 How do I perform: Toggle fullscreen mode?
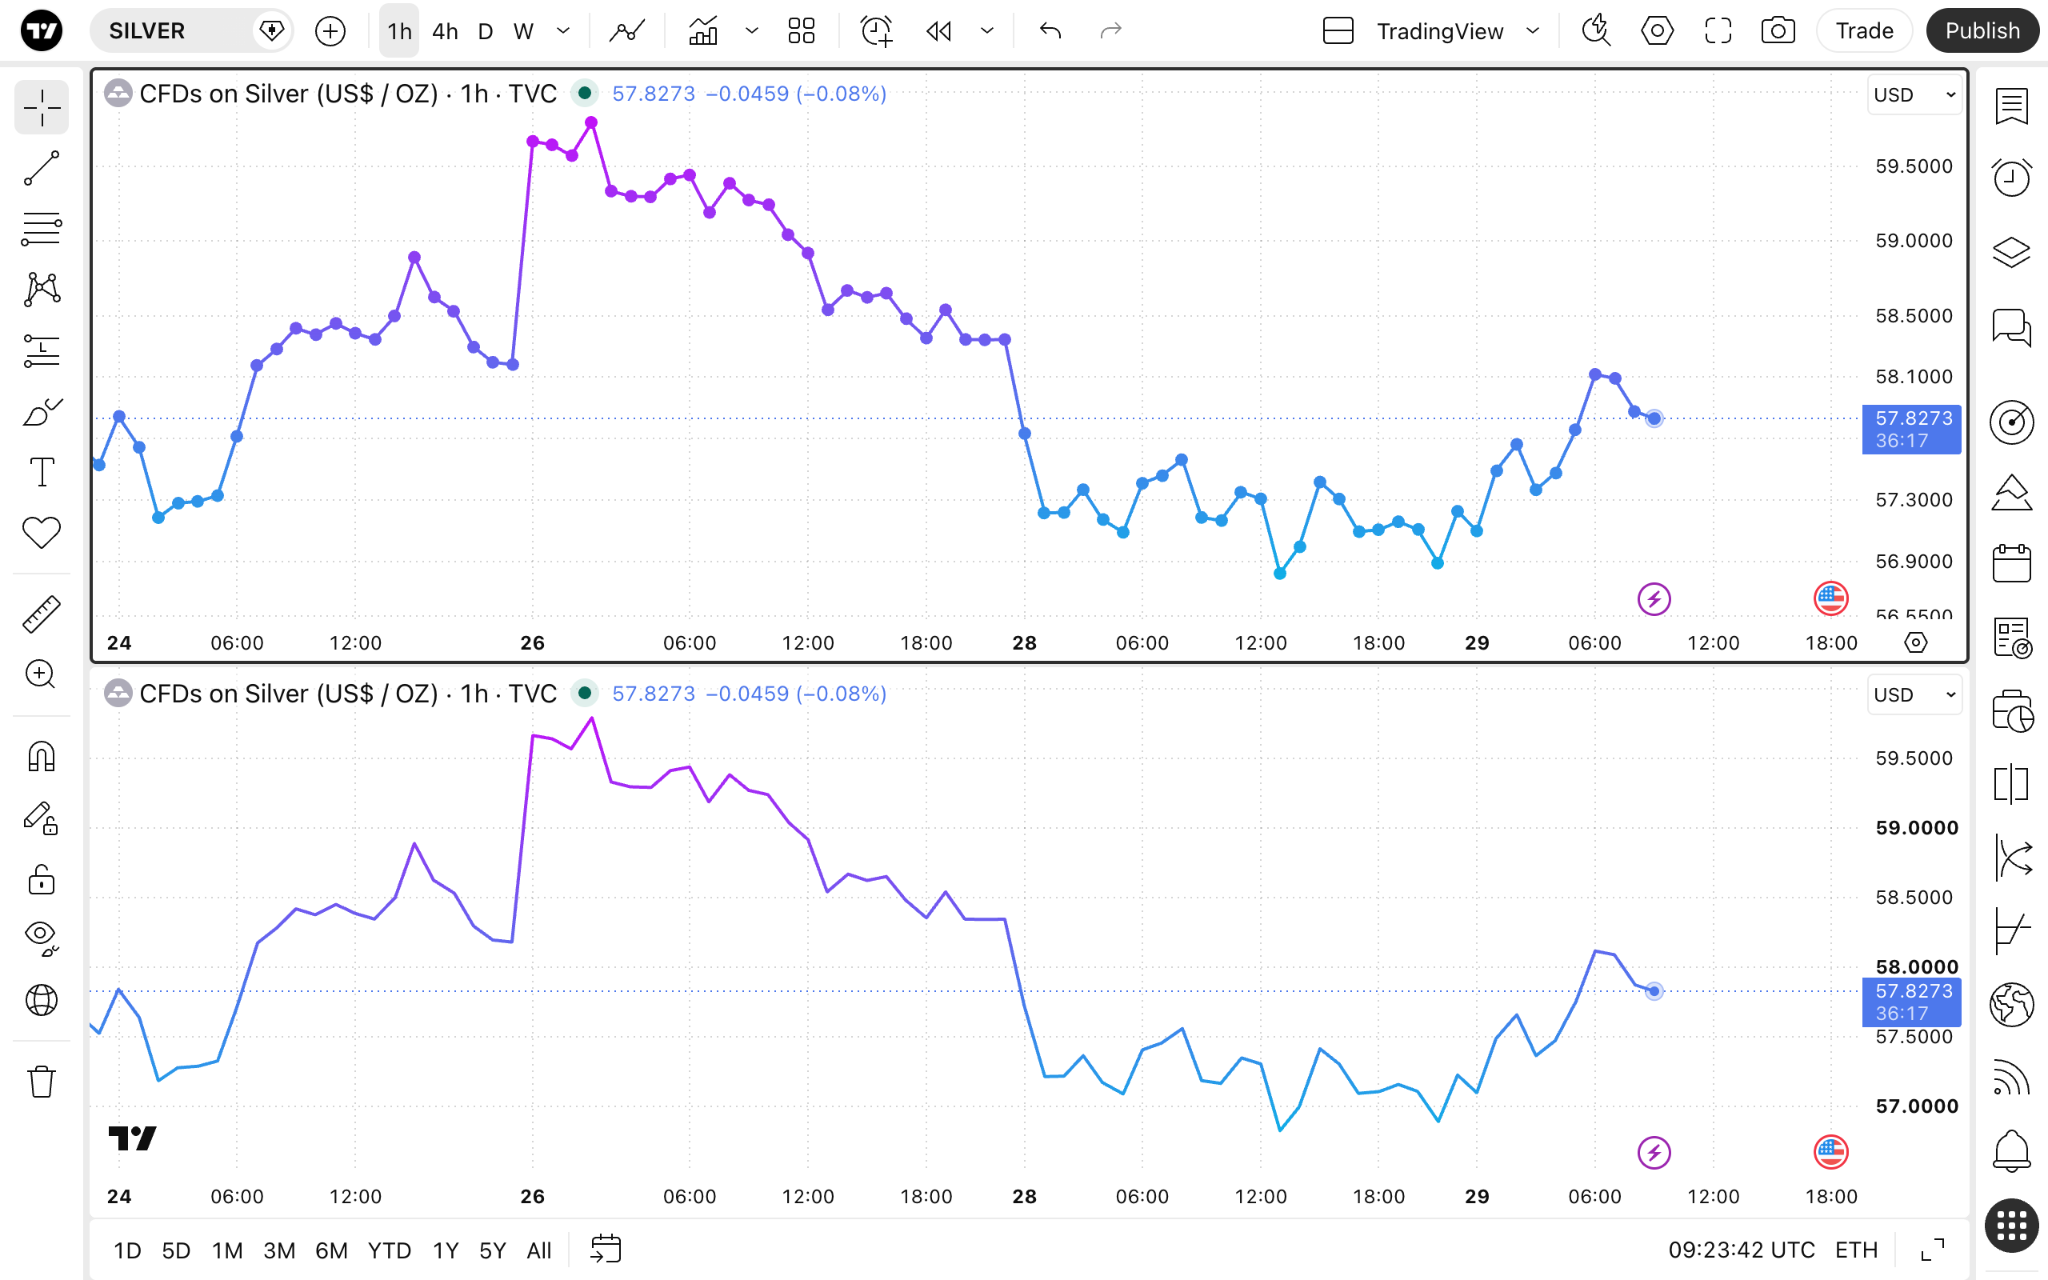(1718, 31)
